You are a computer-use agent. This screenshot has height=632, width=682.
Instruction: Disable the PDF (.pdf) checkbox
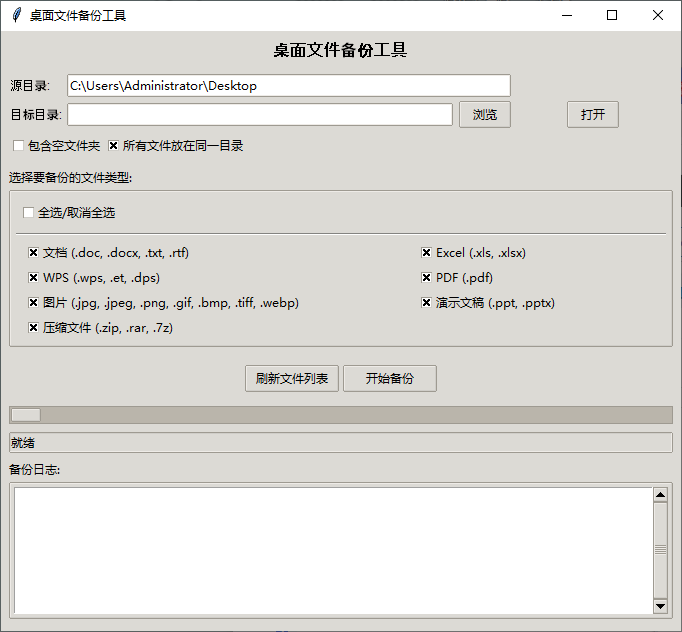[x=426, y=278]
